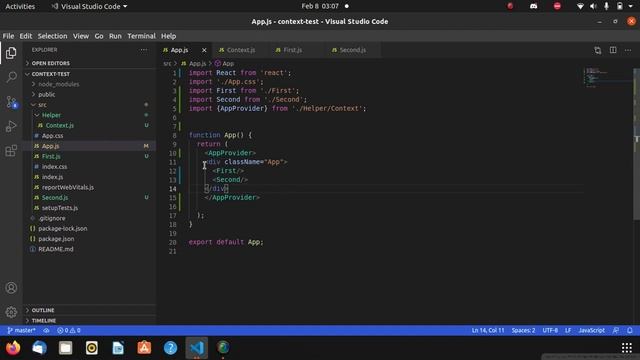Click UTF-8 encoding status item
The image size is (640, 360).
550,330
